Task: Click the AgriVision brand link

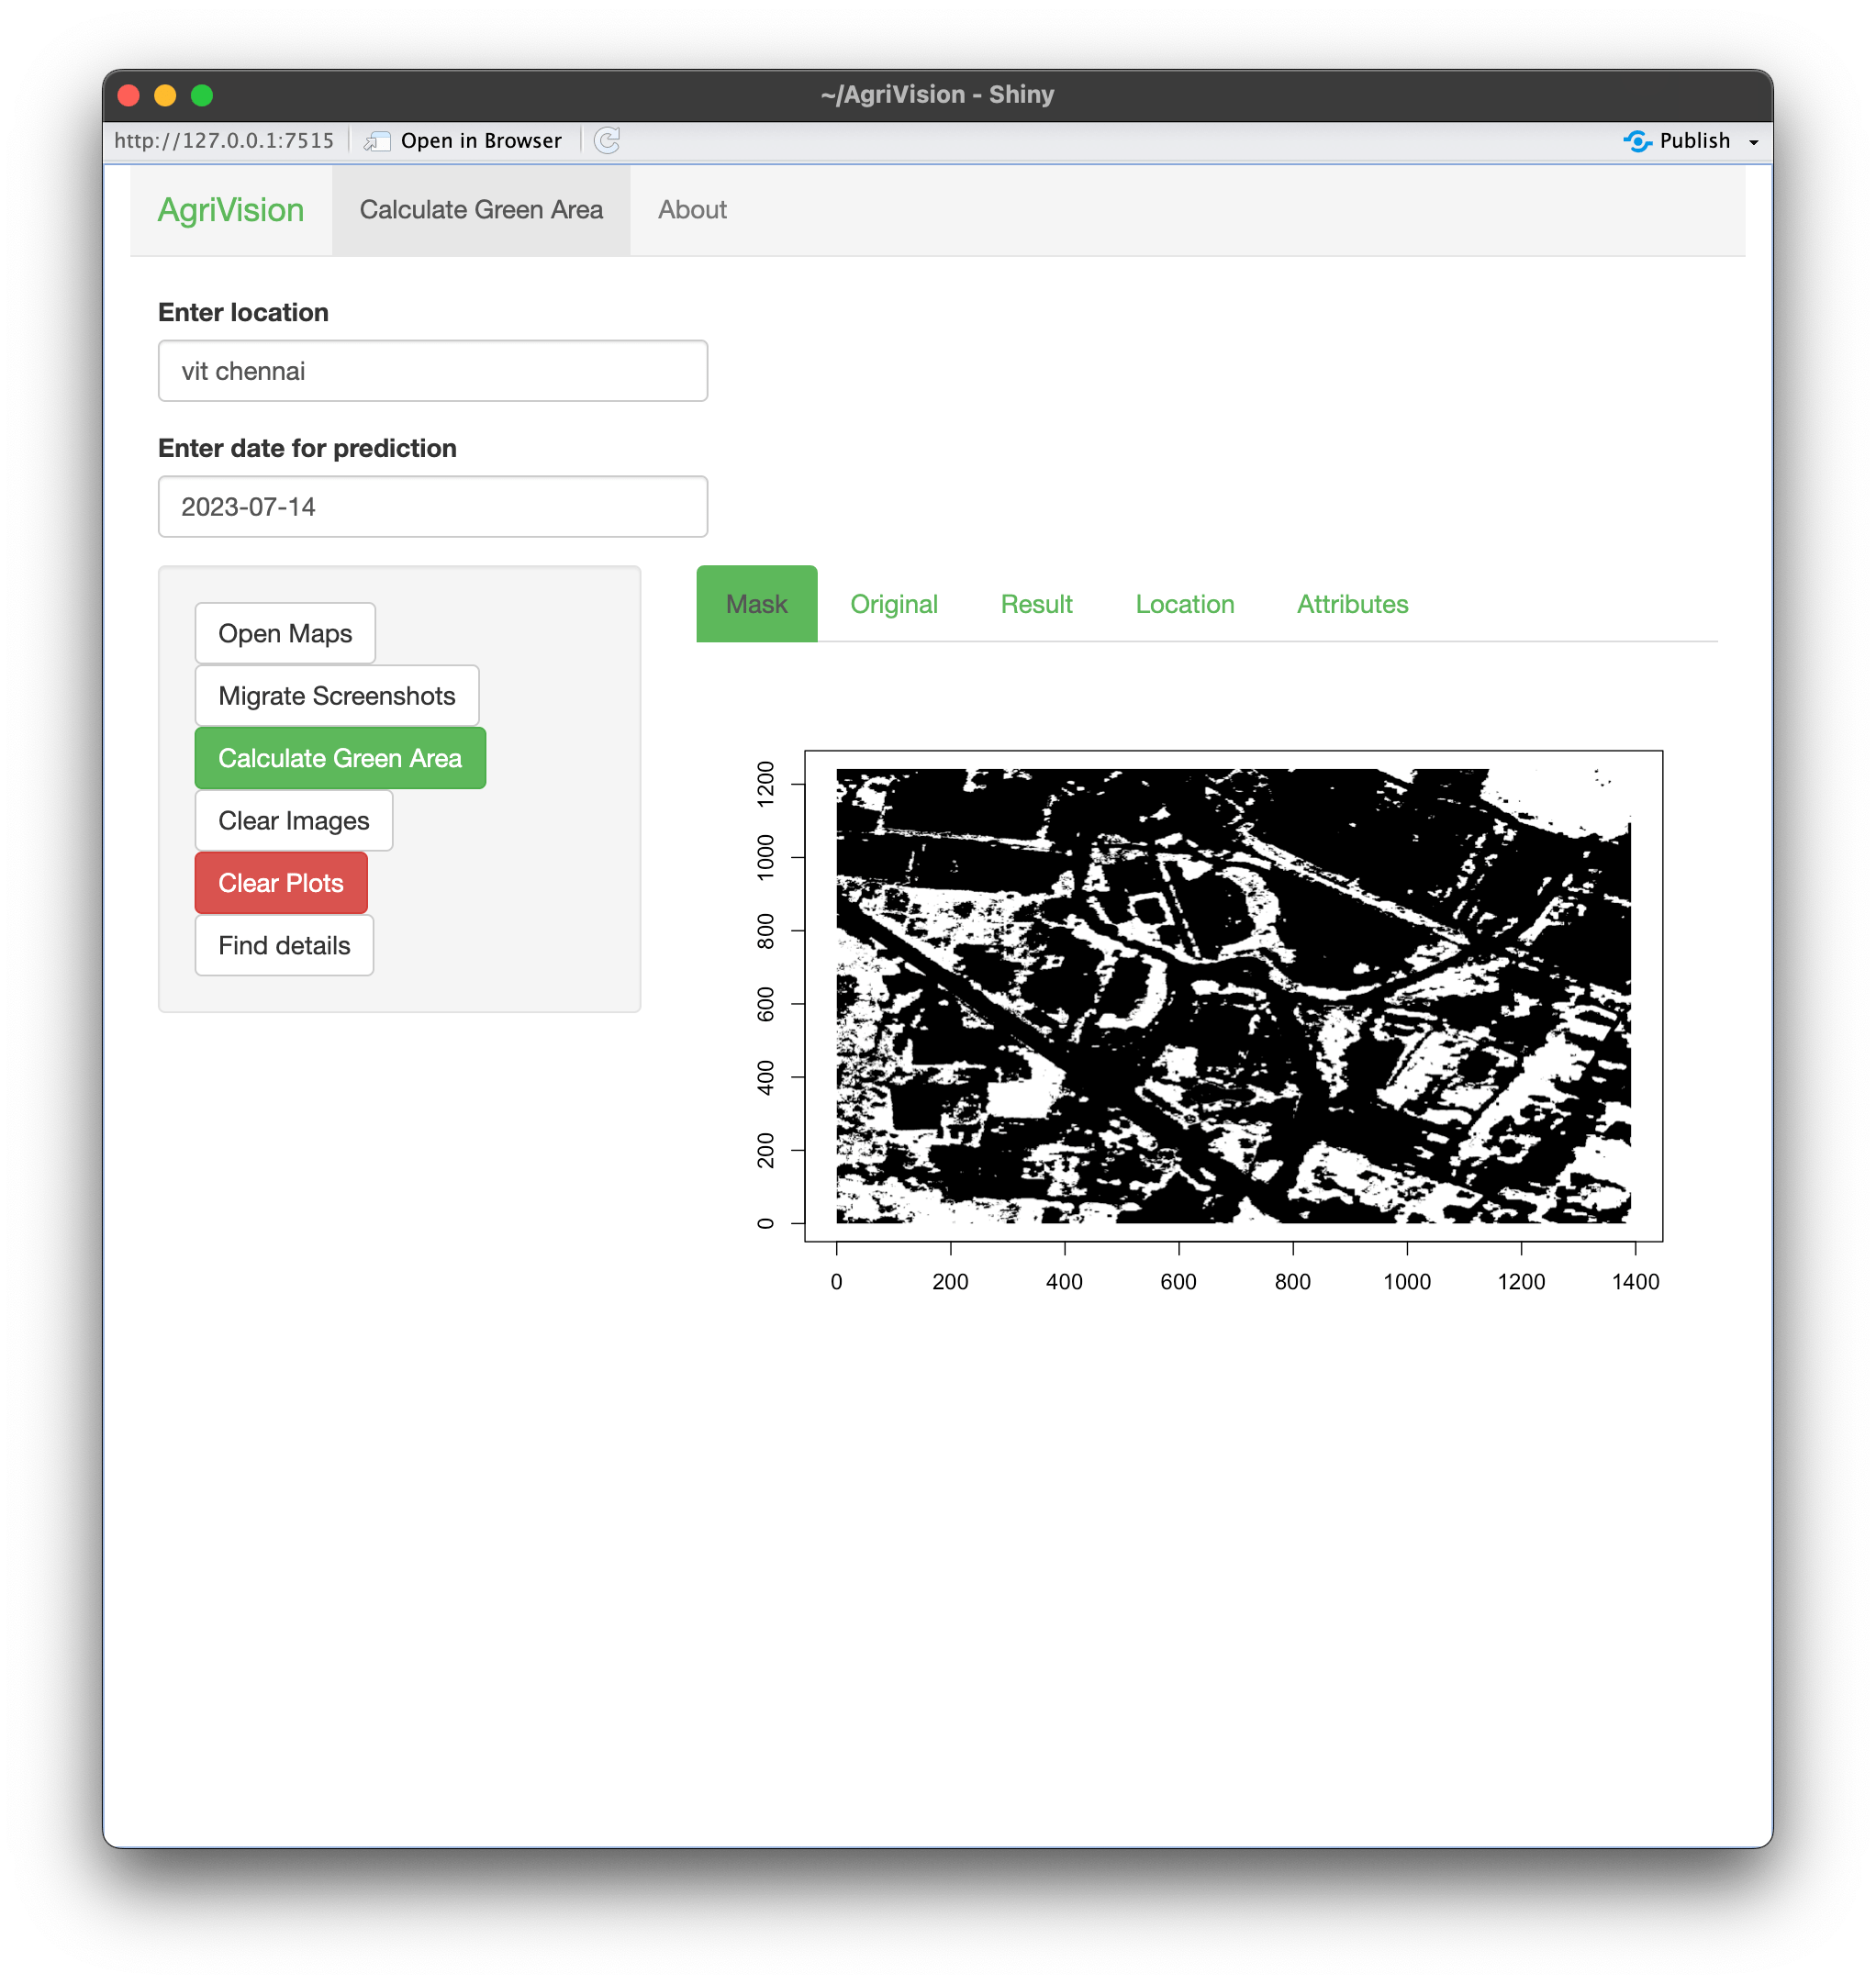Action: 231,210
